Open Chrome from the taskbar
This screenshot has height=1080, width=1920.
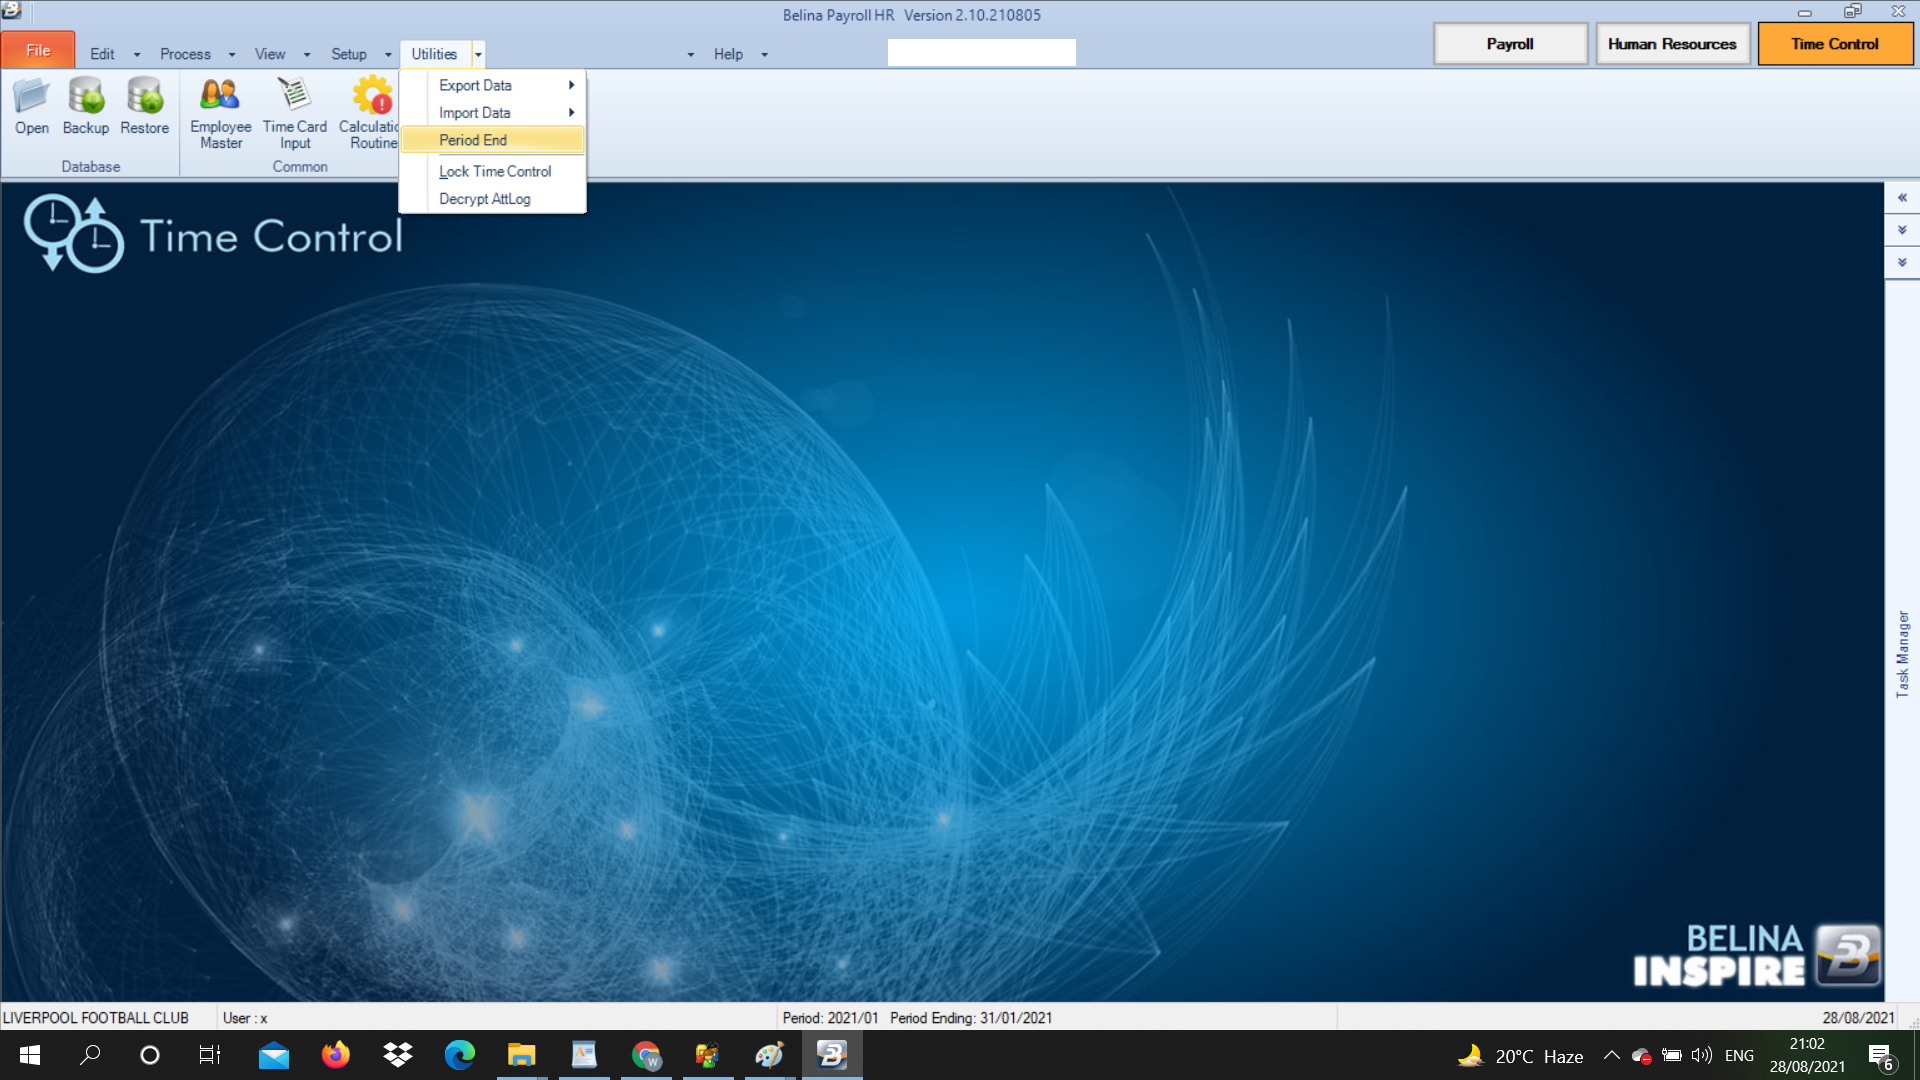click(646, 1055)
